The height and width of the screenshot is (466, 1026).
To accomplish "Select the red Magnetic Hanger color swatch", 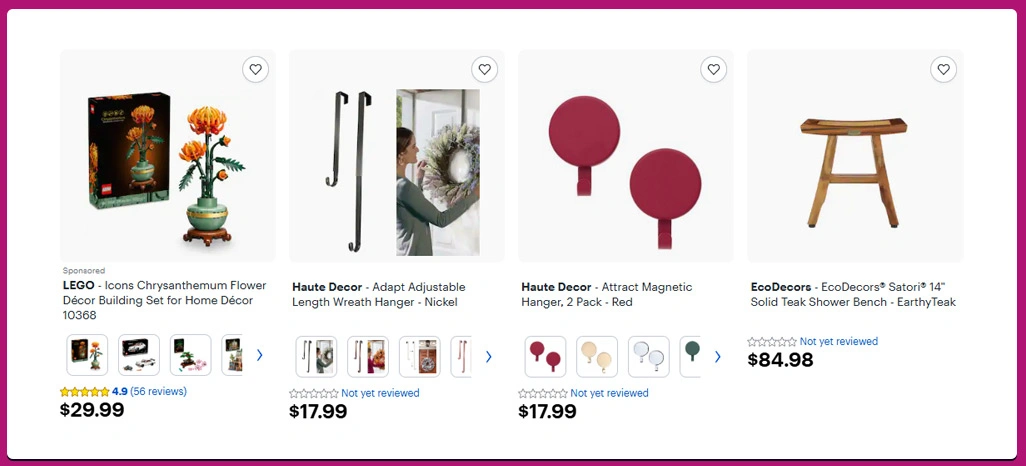I will pyautogui.click(x=545, y=357).
